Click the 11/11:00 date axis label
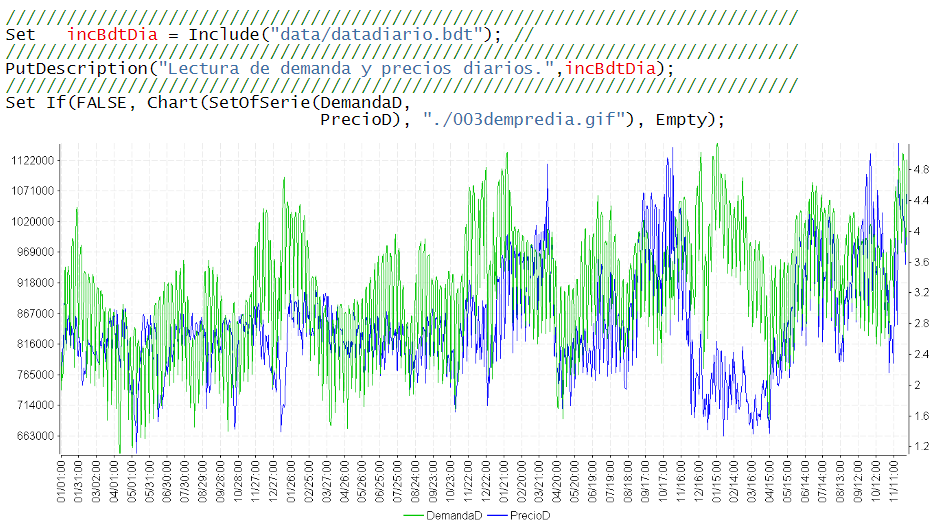Screen dimensions: 940x530 893,481
